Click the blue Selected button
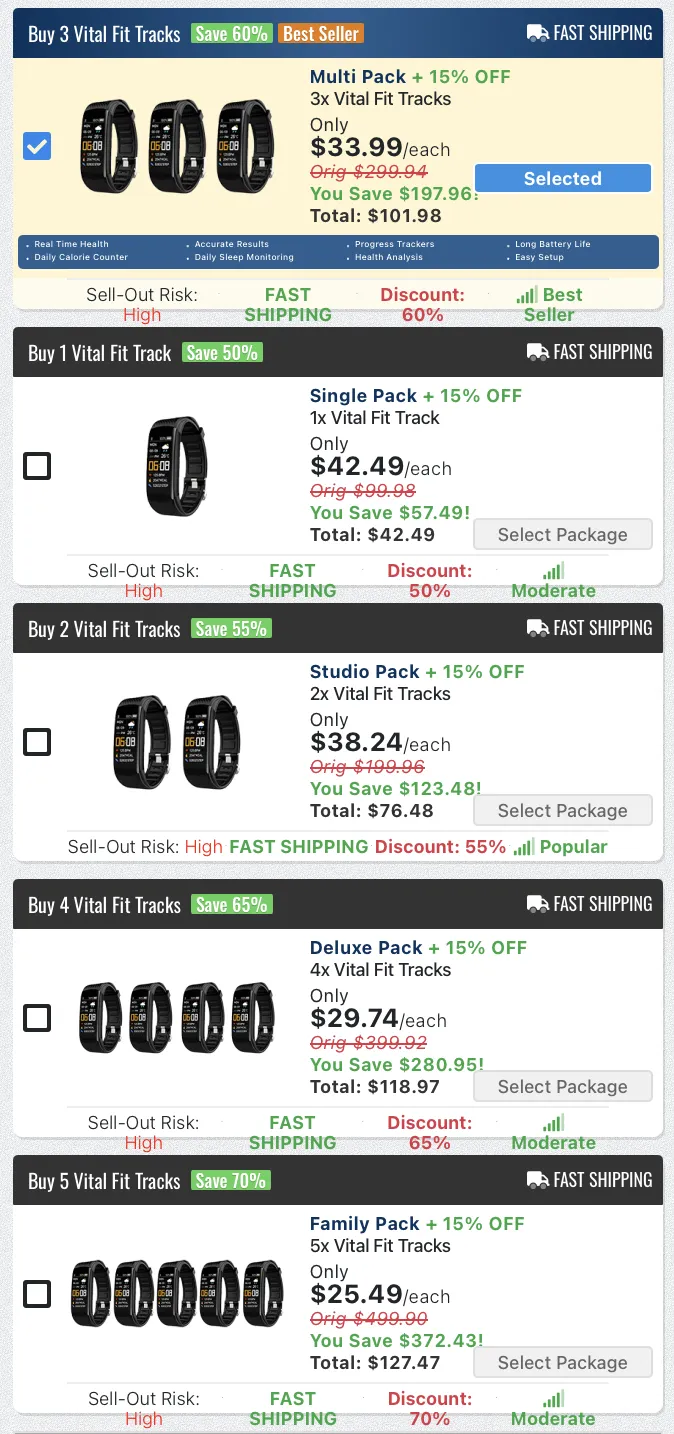This screenshot has width=674, height=1434. coord(562,179)
